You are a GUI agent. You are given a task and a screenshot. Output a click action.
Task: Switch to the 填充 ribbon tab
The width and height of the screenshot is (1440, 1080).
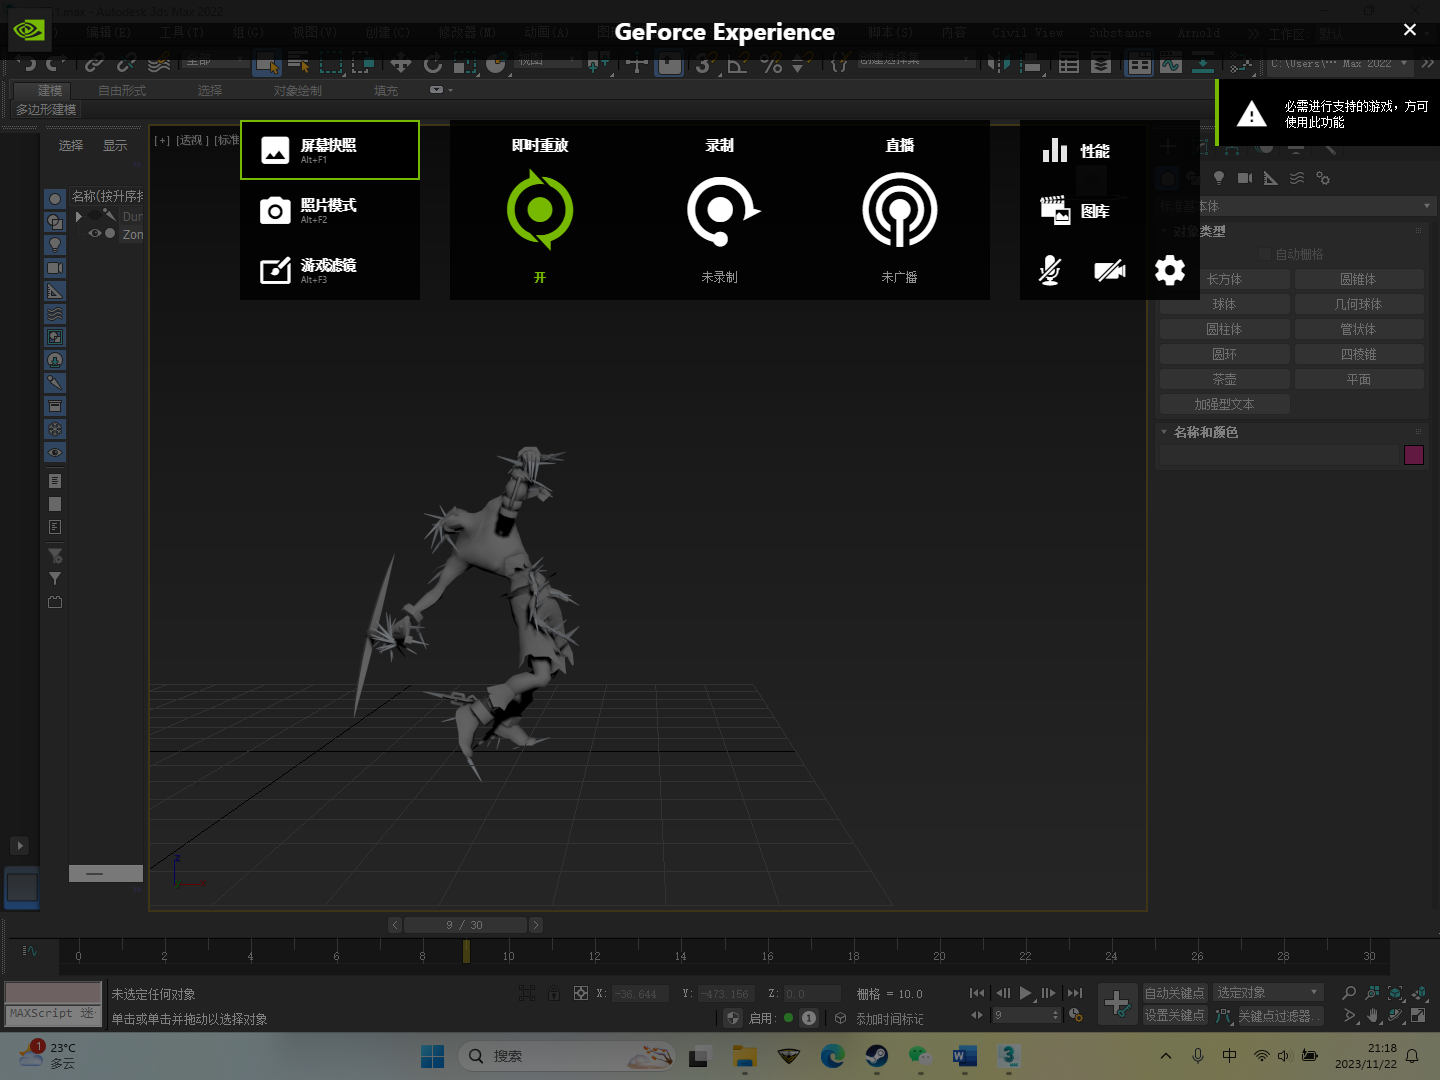click(386, 90)
